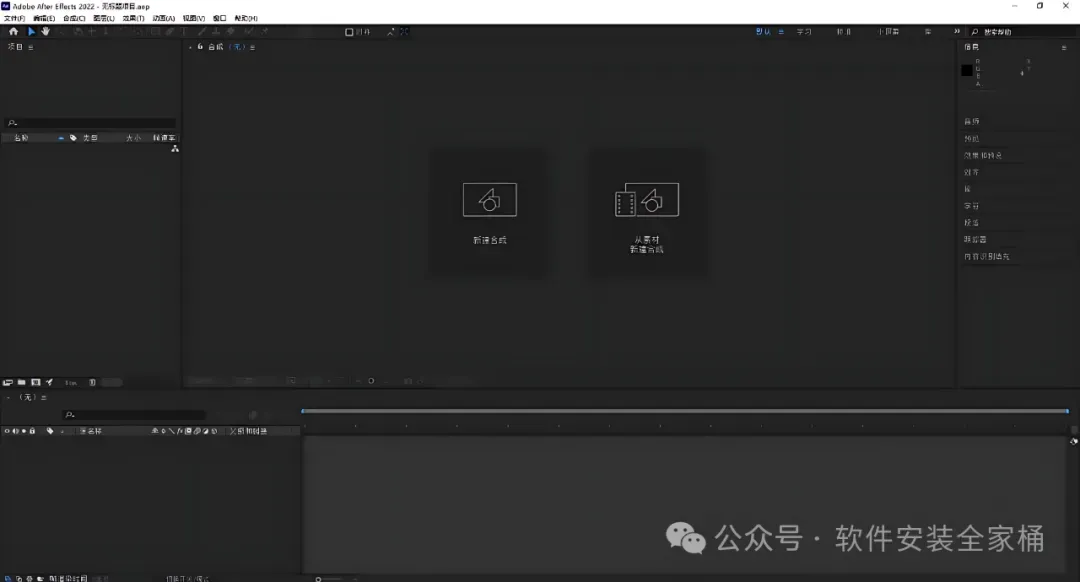Toggle the audio speaker column switch in timeline
The width and height of the screenshot is (1080, 582).
(x=15, y=431)
